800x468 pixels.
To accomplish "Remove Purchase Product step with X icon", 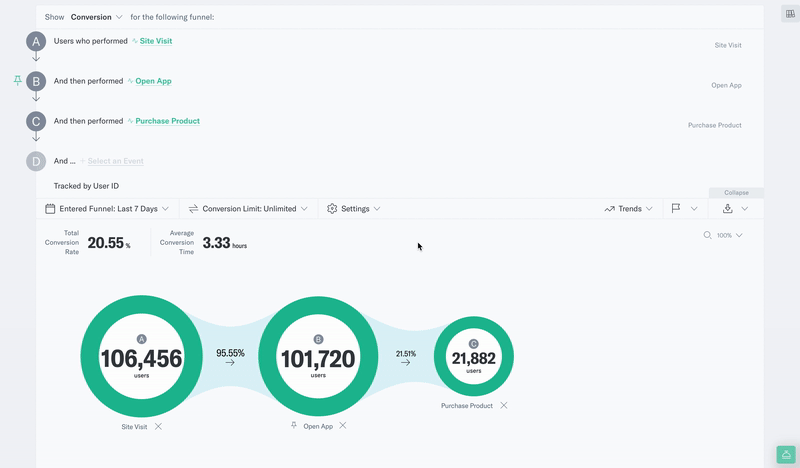I will (x=504, y=405).
